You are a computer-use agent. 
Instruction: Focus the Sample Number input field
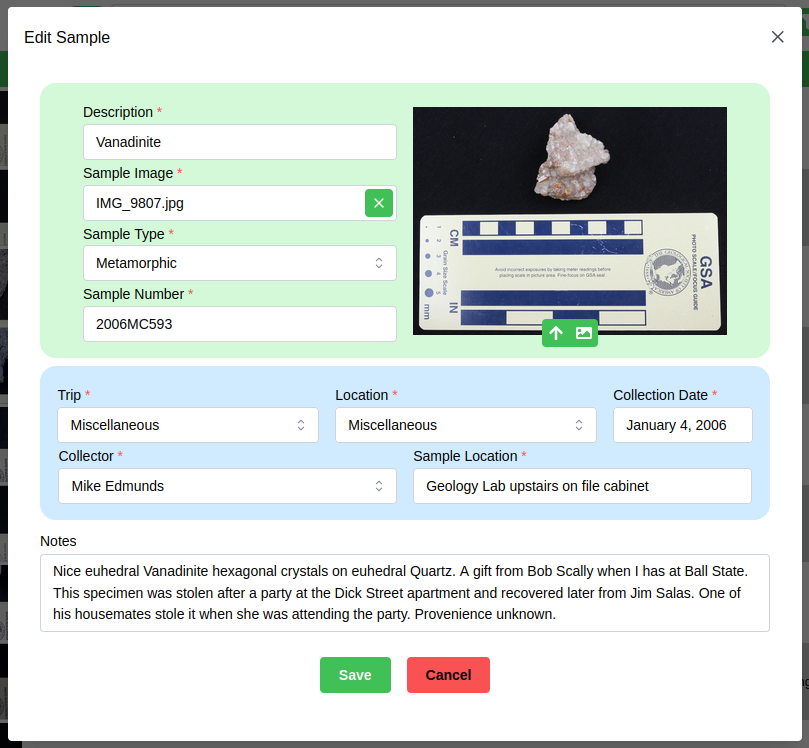[x=239, y=324]
